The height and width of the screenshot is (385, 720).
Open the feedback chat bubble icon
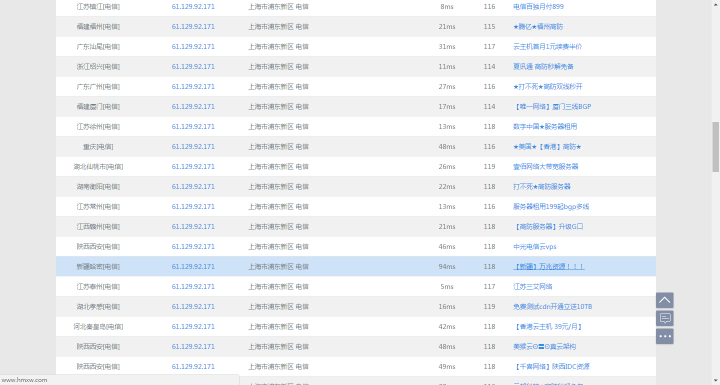(664, 318)
